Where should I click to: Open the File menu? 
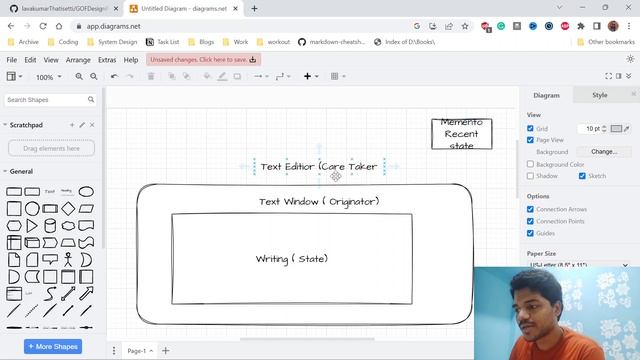tap(11, 60)
